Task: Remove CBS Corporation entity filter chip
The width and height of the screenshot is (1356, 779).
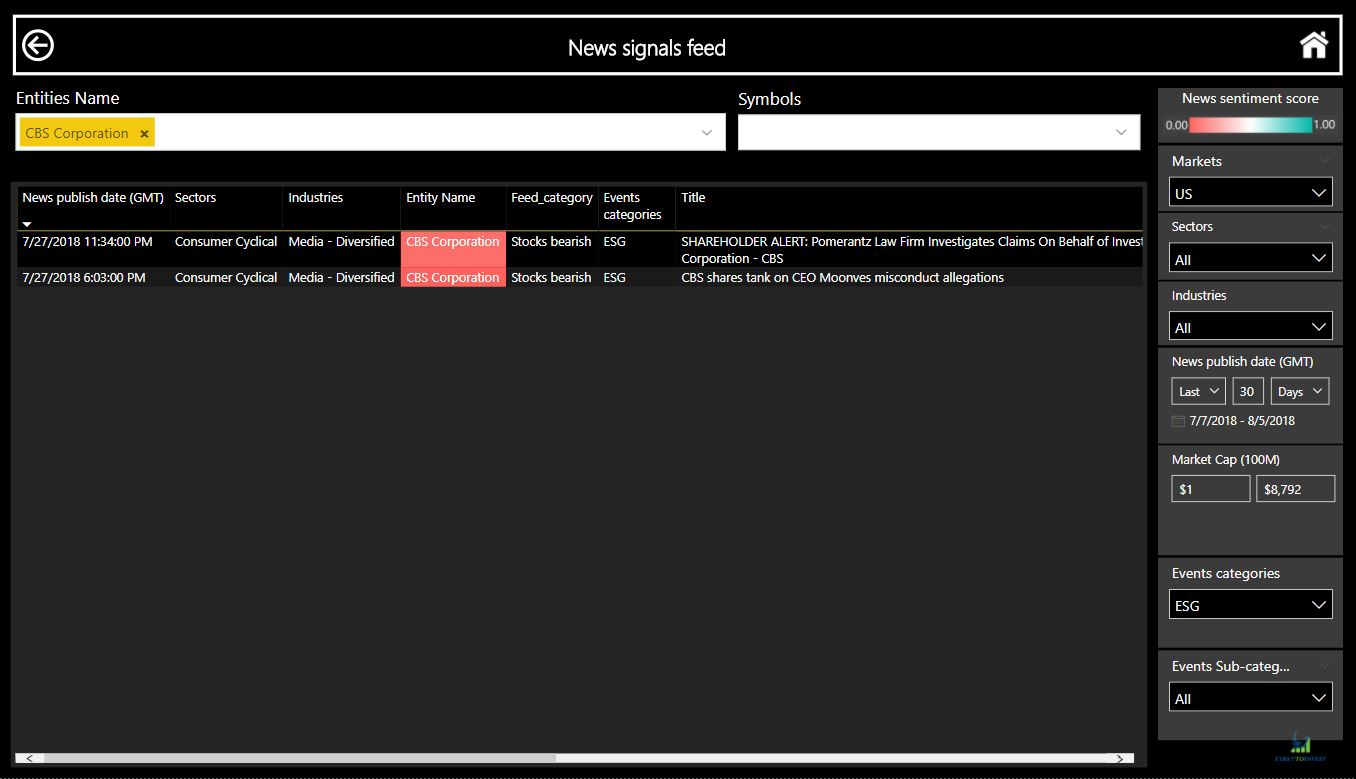Action: click(144, 133)
